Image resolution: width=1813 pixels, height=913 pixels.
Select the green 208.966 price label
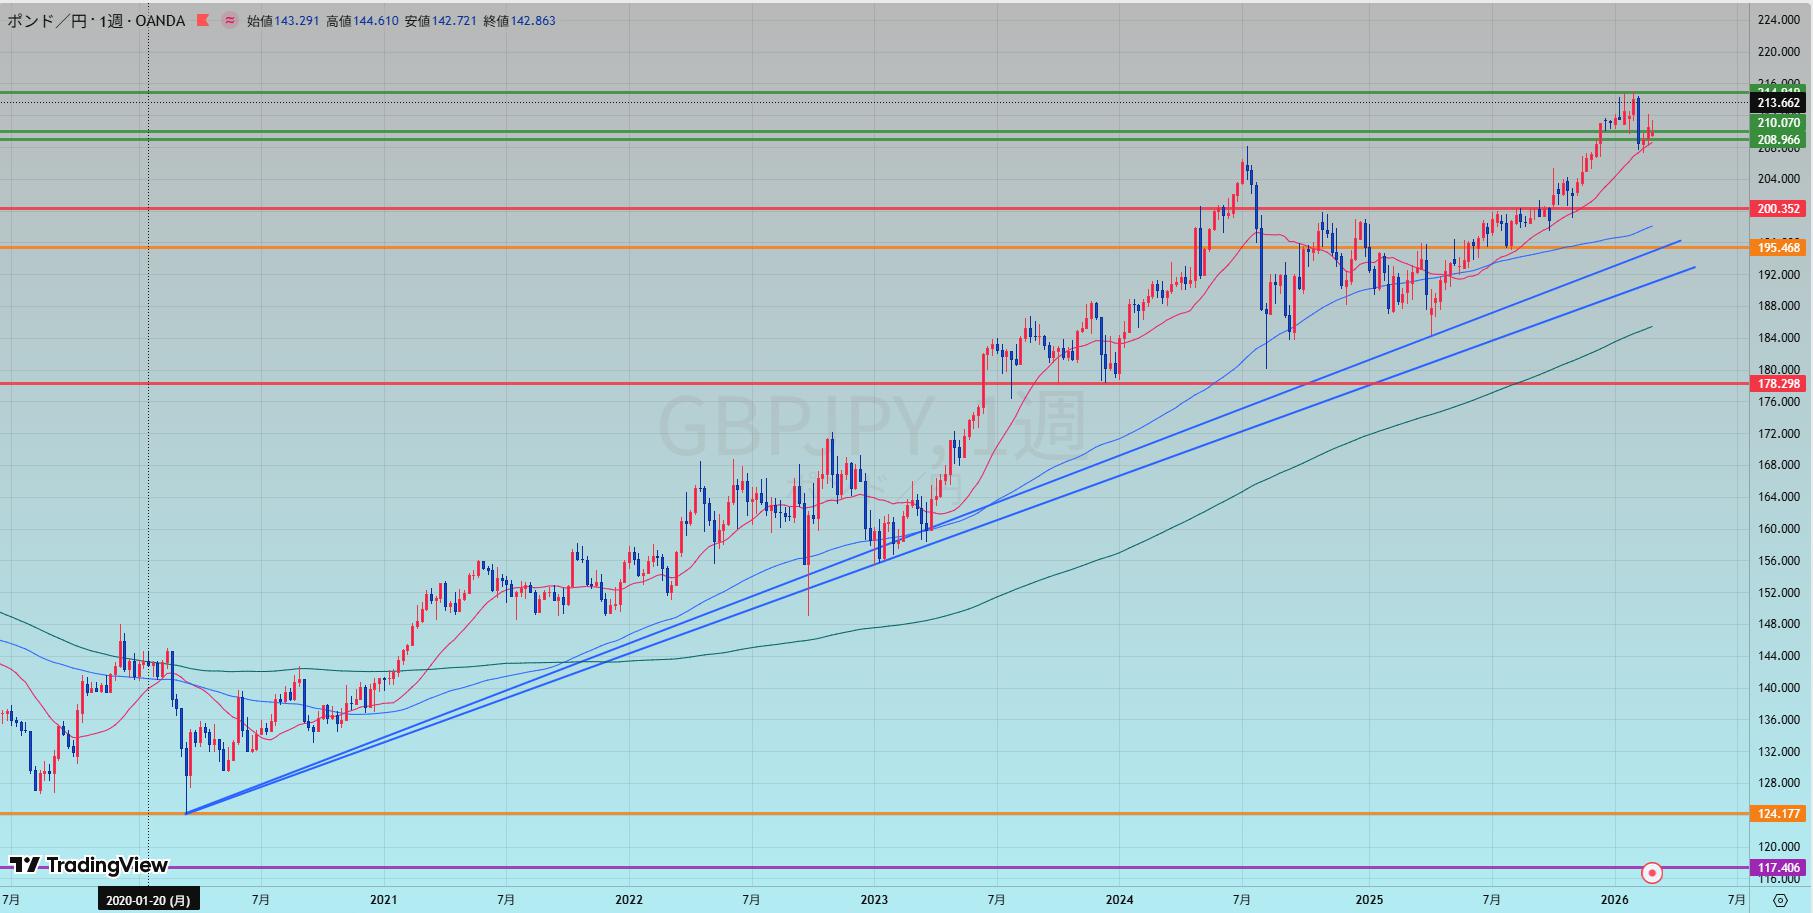1778,140
